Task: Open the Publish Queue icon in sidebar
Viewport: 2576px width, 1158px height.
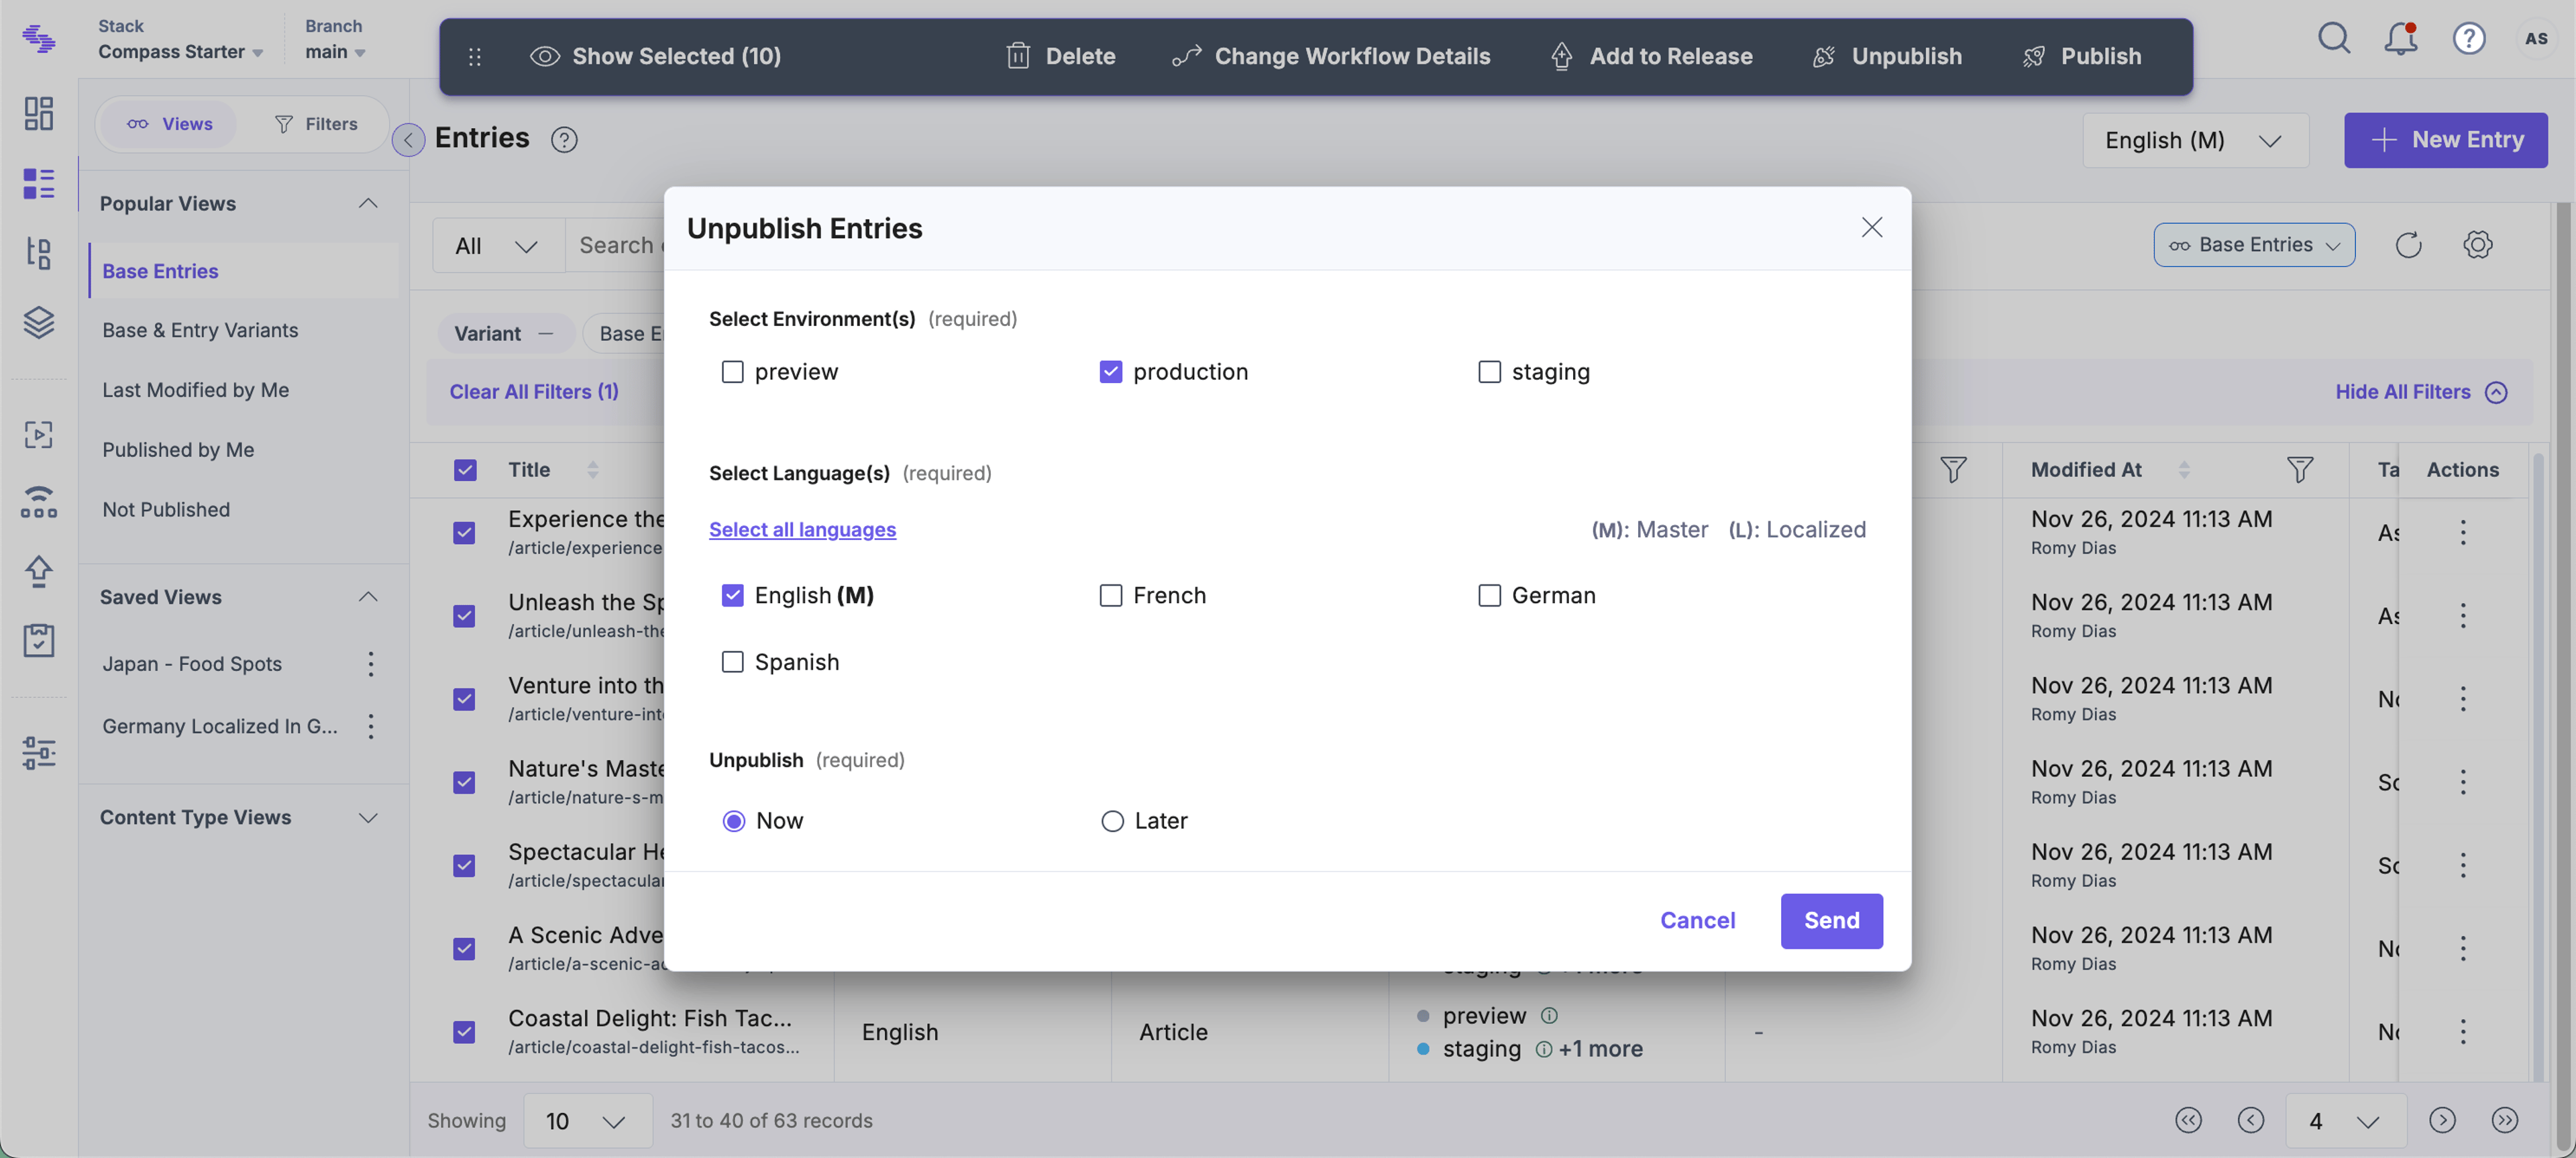Action: click(38, 502)
